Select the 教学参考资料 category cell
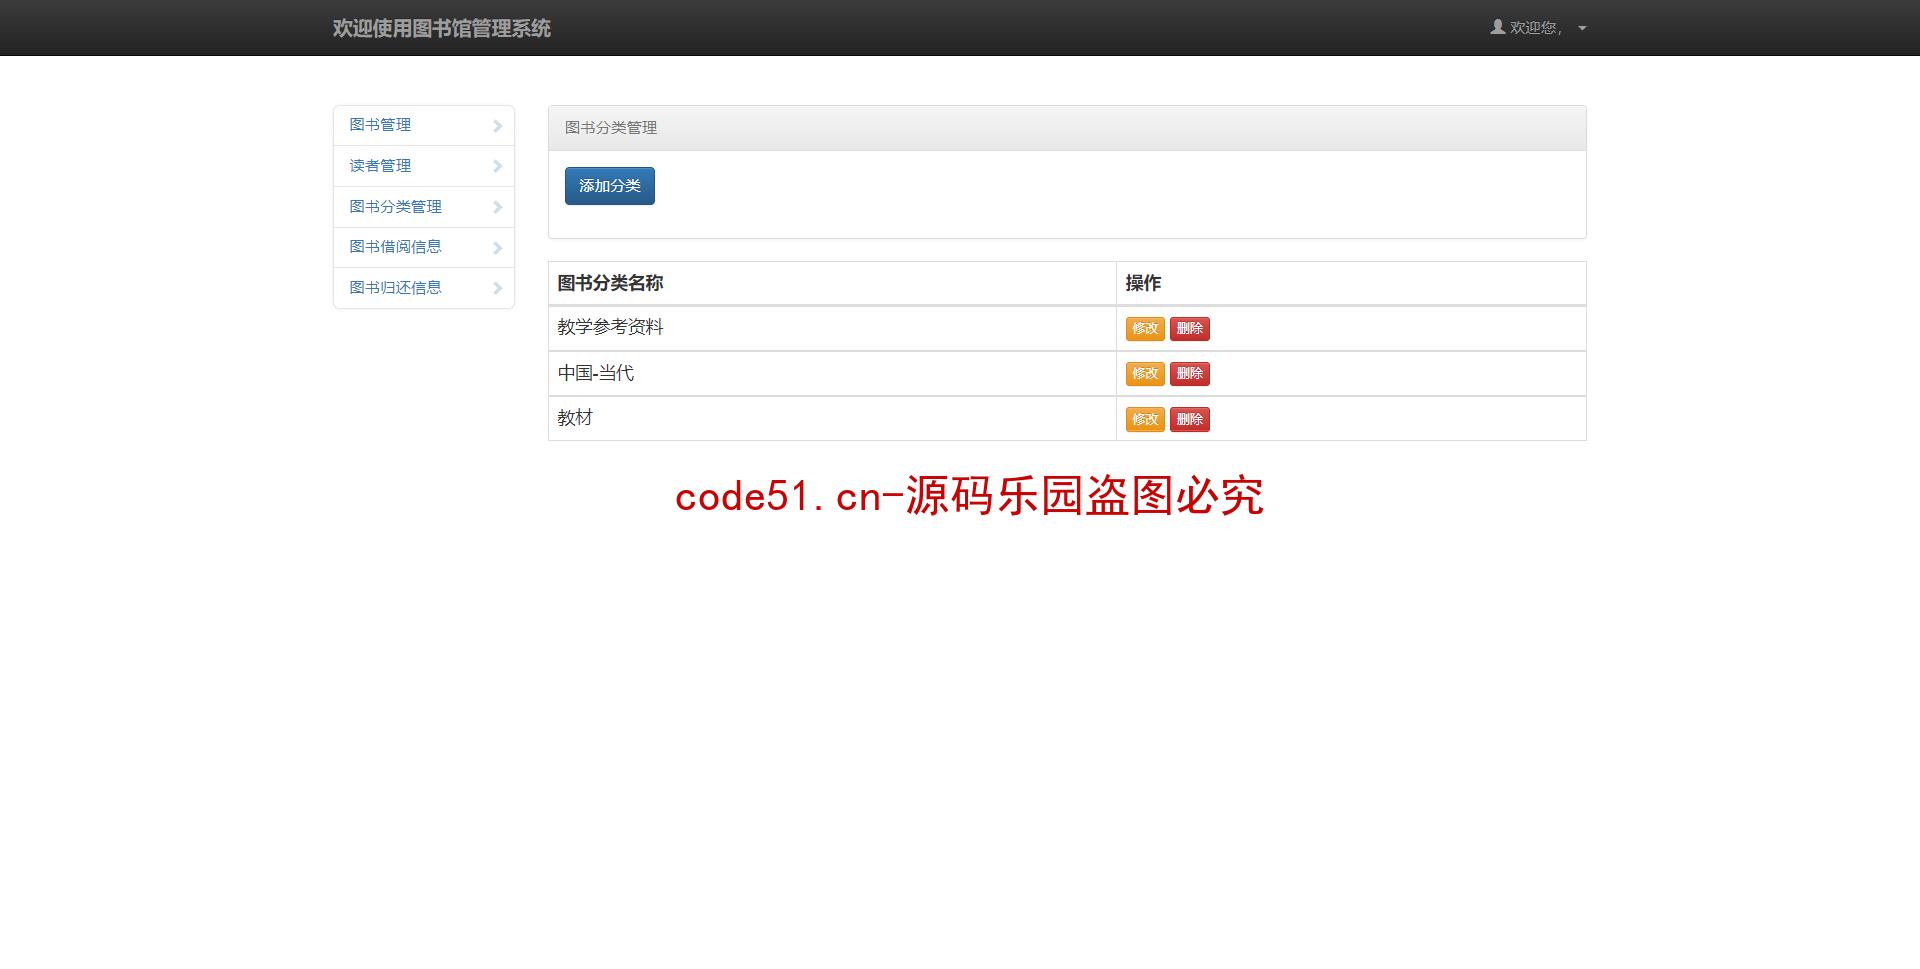 (x=832, y=328)
